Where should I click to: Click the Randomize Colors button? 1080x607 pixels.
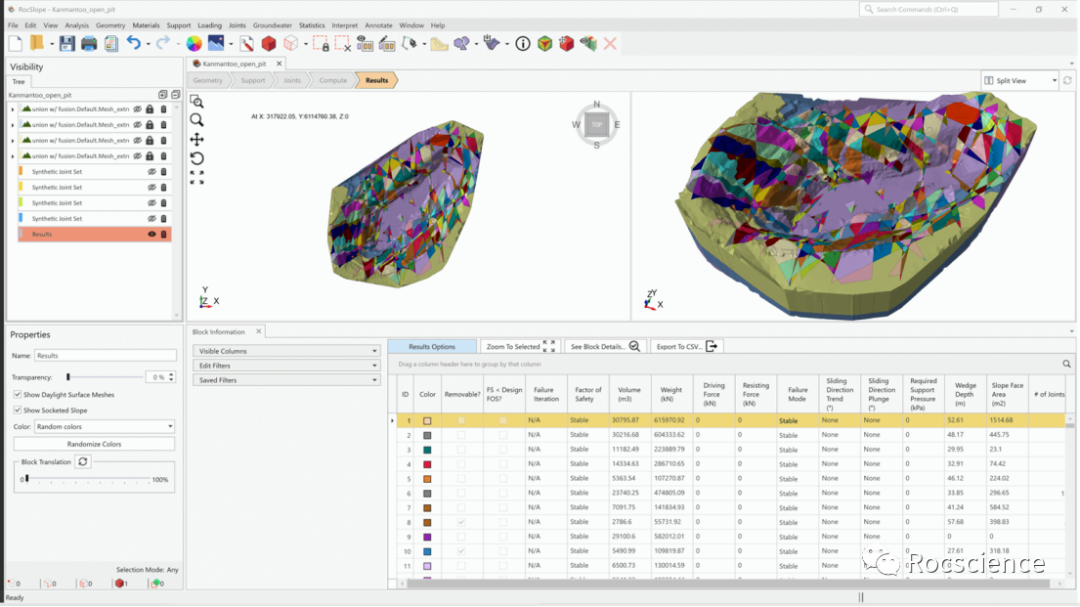pyautogui.click(x=94, y=444)
